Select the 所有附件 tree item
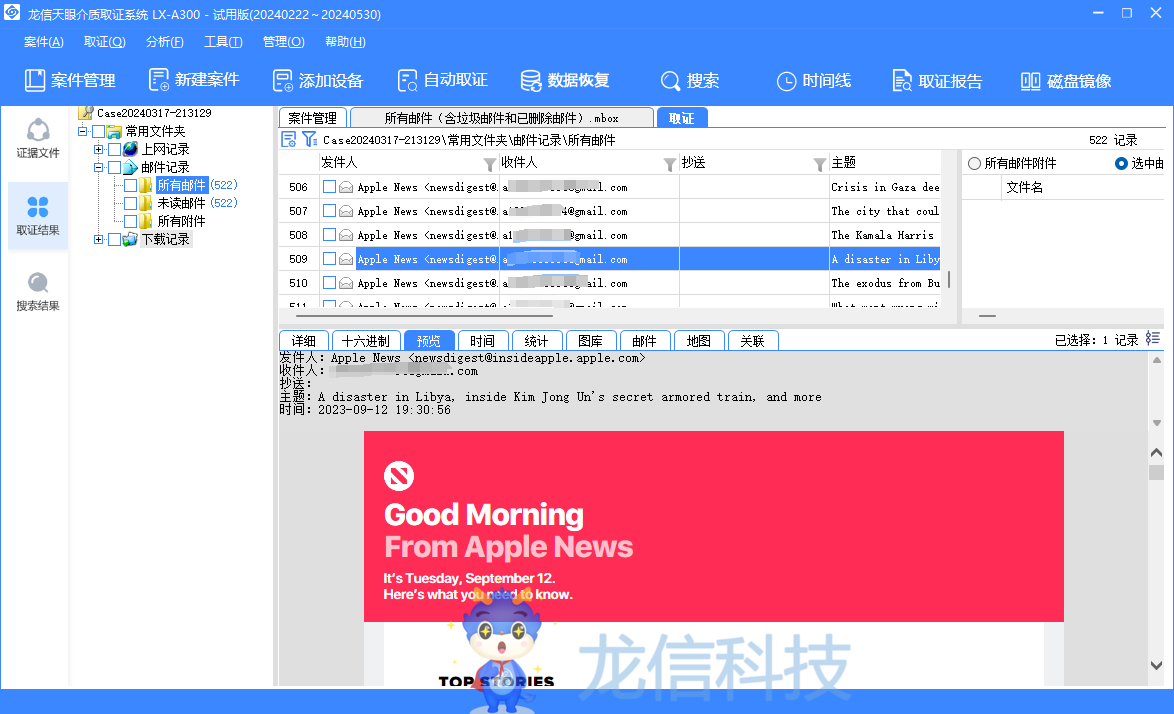This screenshot has width=1174, height=714. (x=181, y=221)
